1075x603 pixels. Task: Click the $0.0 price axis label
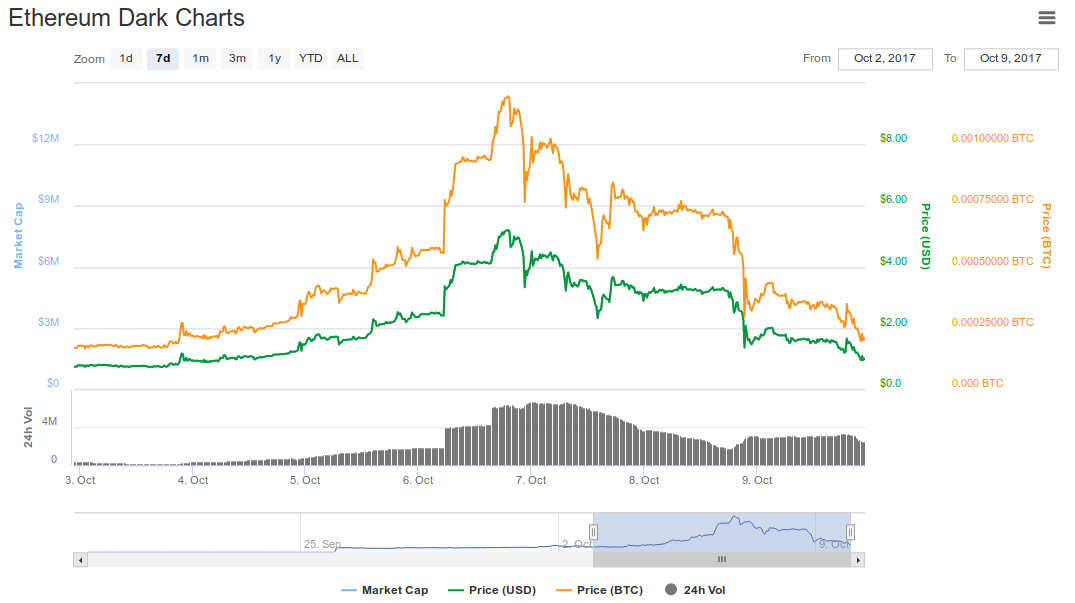point(891,383)
